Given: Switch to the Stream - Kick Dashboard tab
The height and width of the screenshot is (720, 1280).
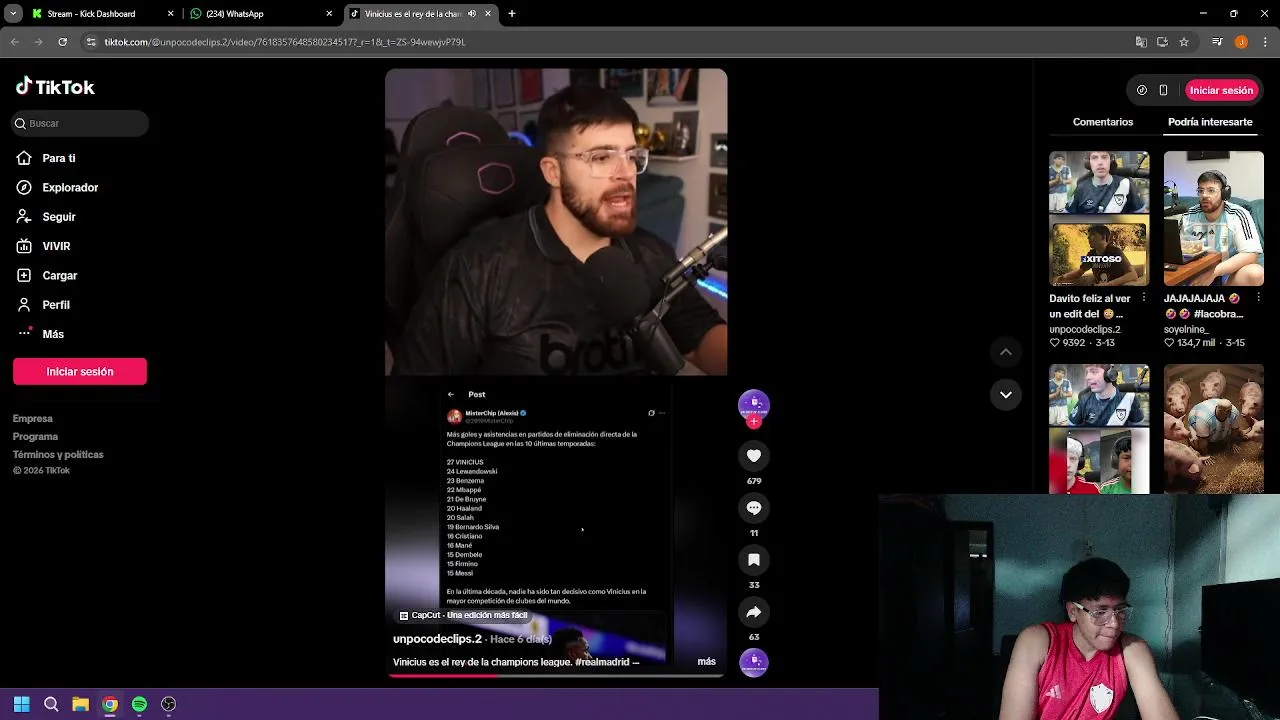Looking at the screenshot, I should (100, 14).
